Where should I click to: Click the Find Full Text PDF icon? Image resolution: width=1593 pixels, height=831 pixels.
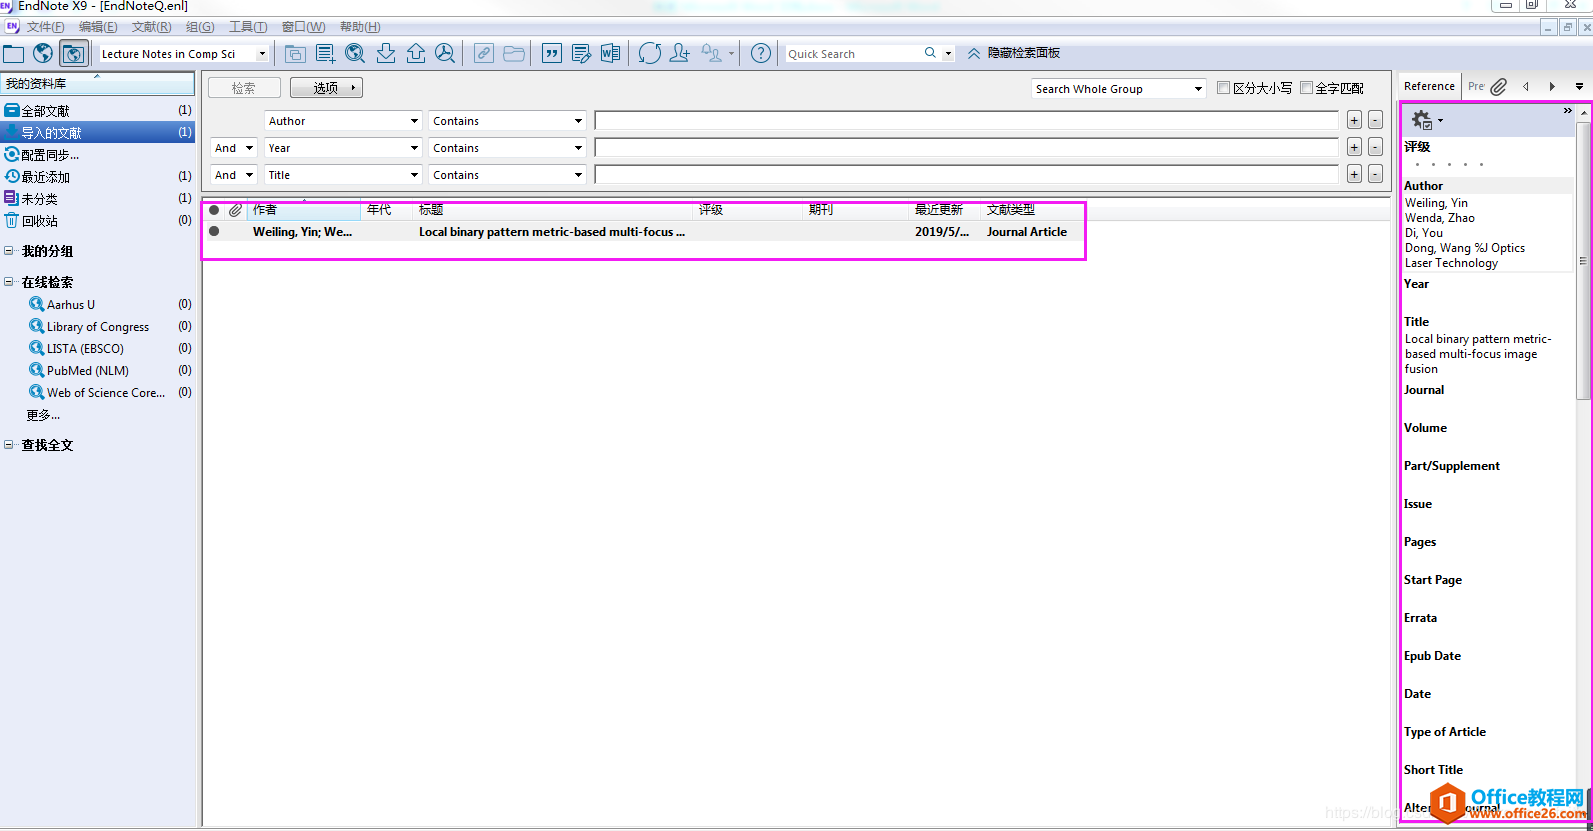point(445,53)
